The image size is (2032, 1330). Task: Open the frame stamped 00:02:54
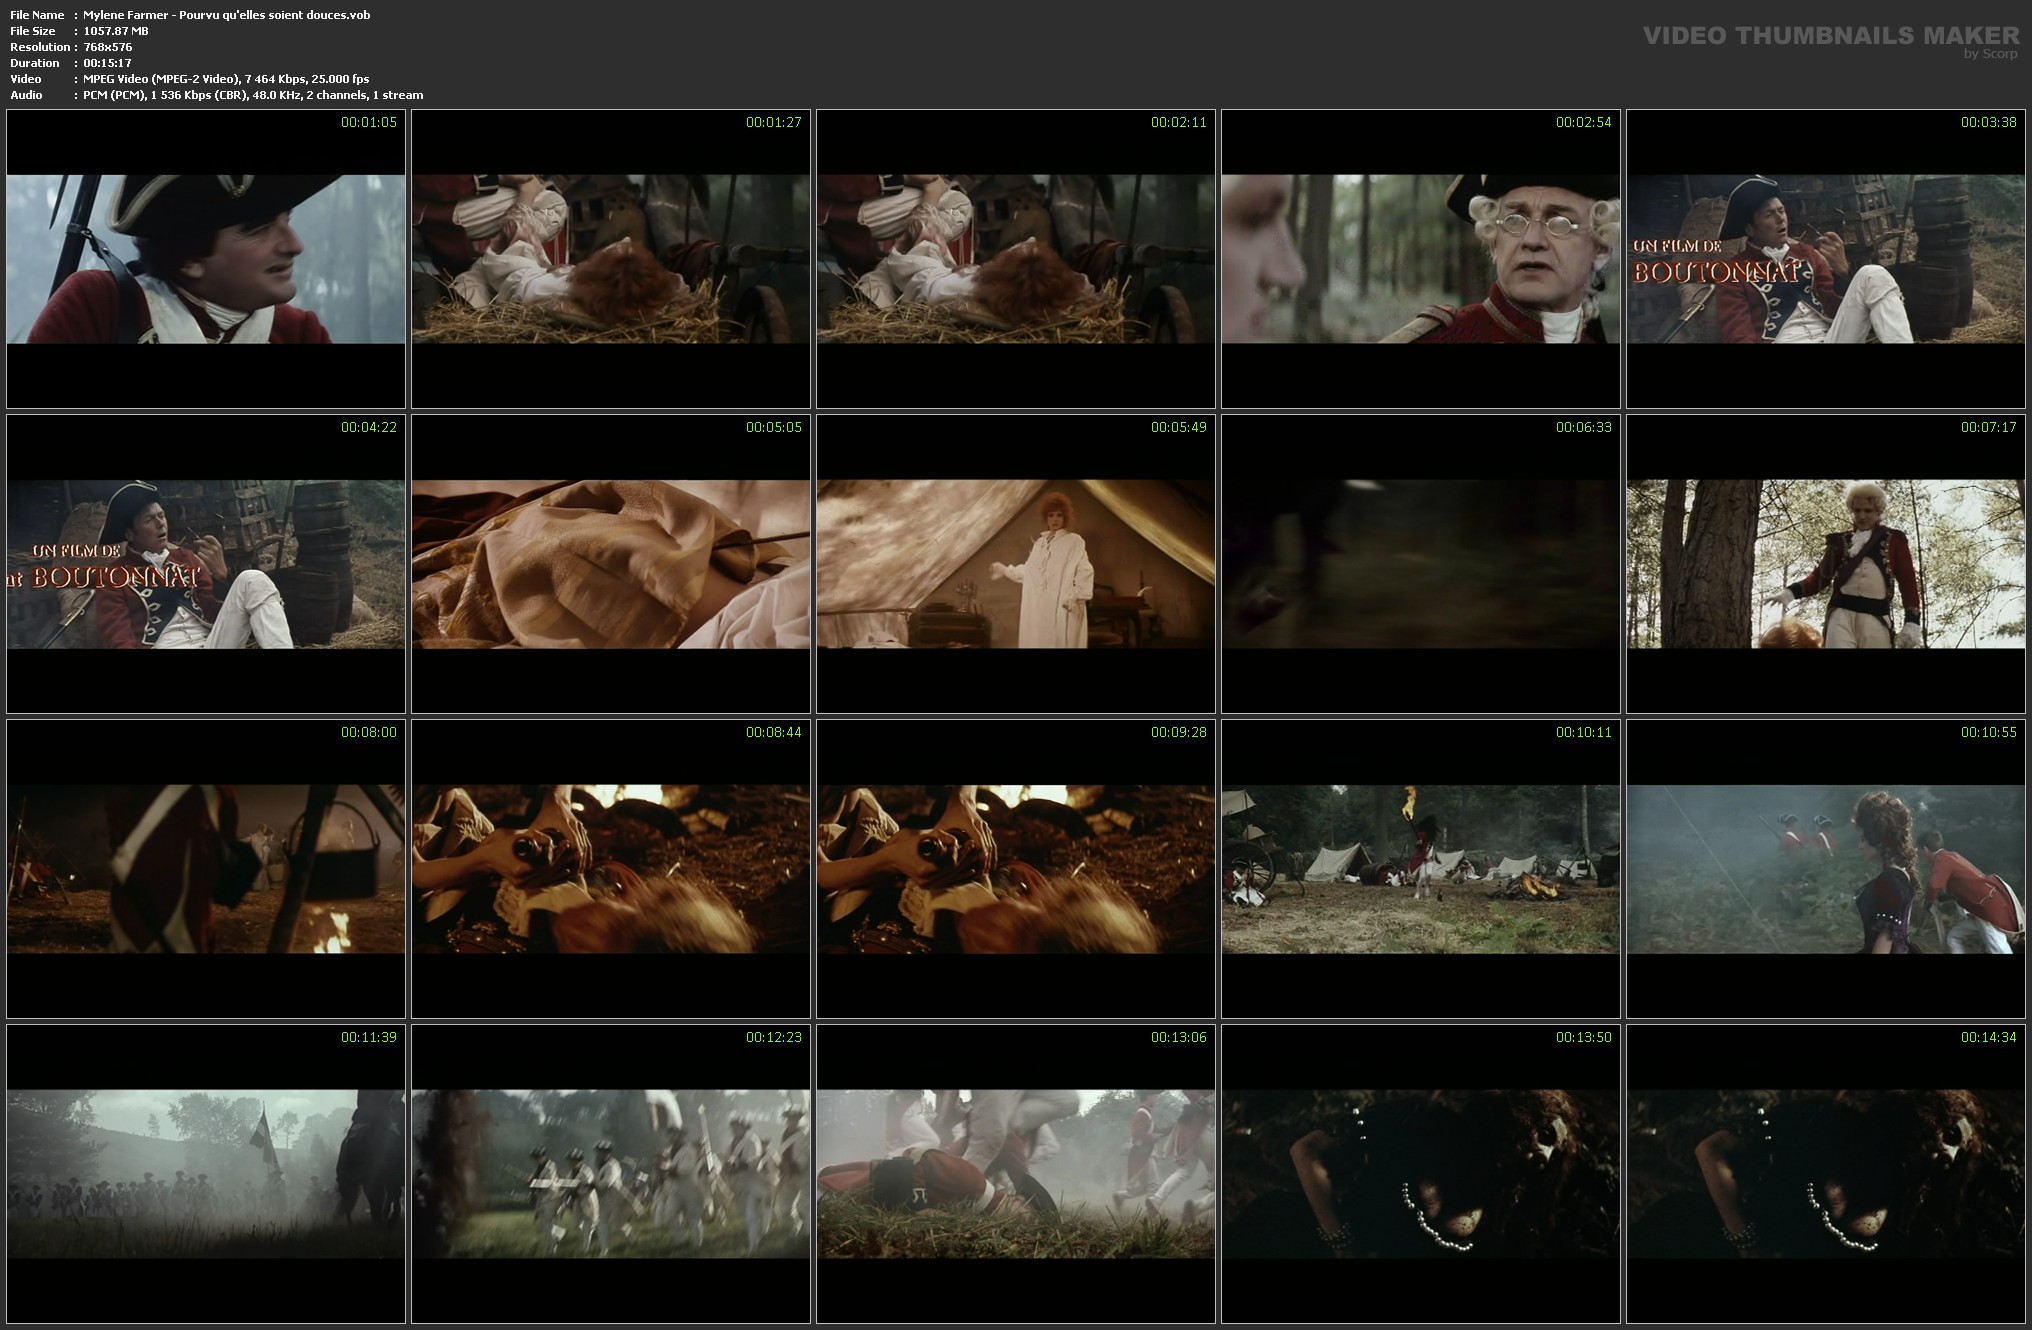point(1421,259)
